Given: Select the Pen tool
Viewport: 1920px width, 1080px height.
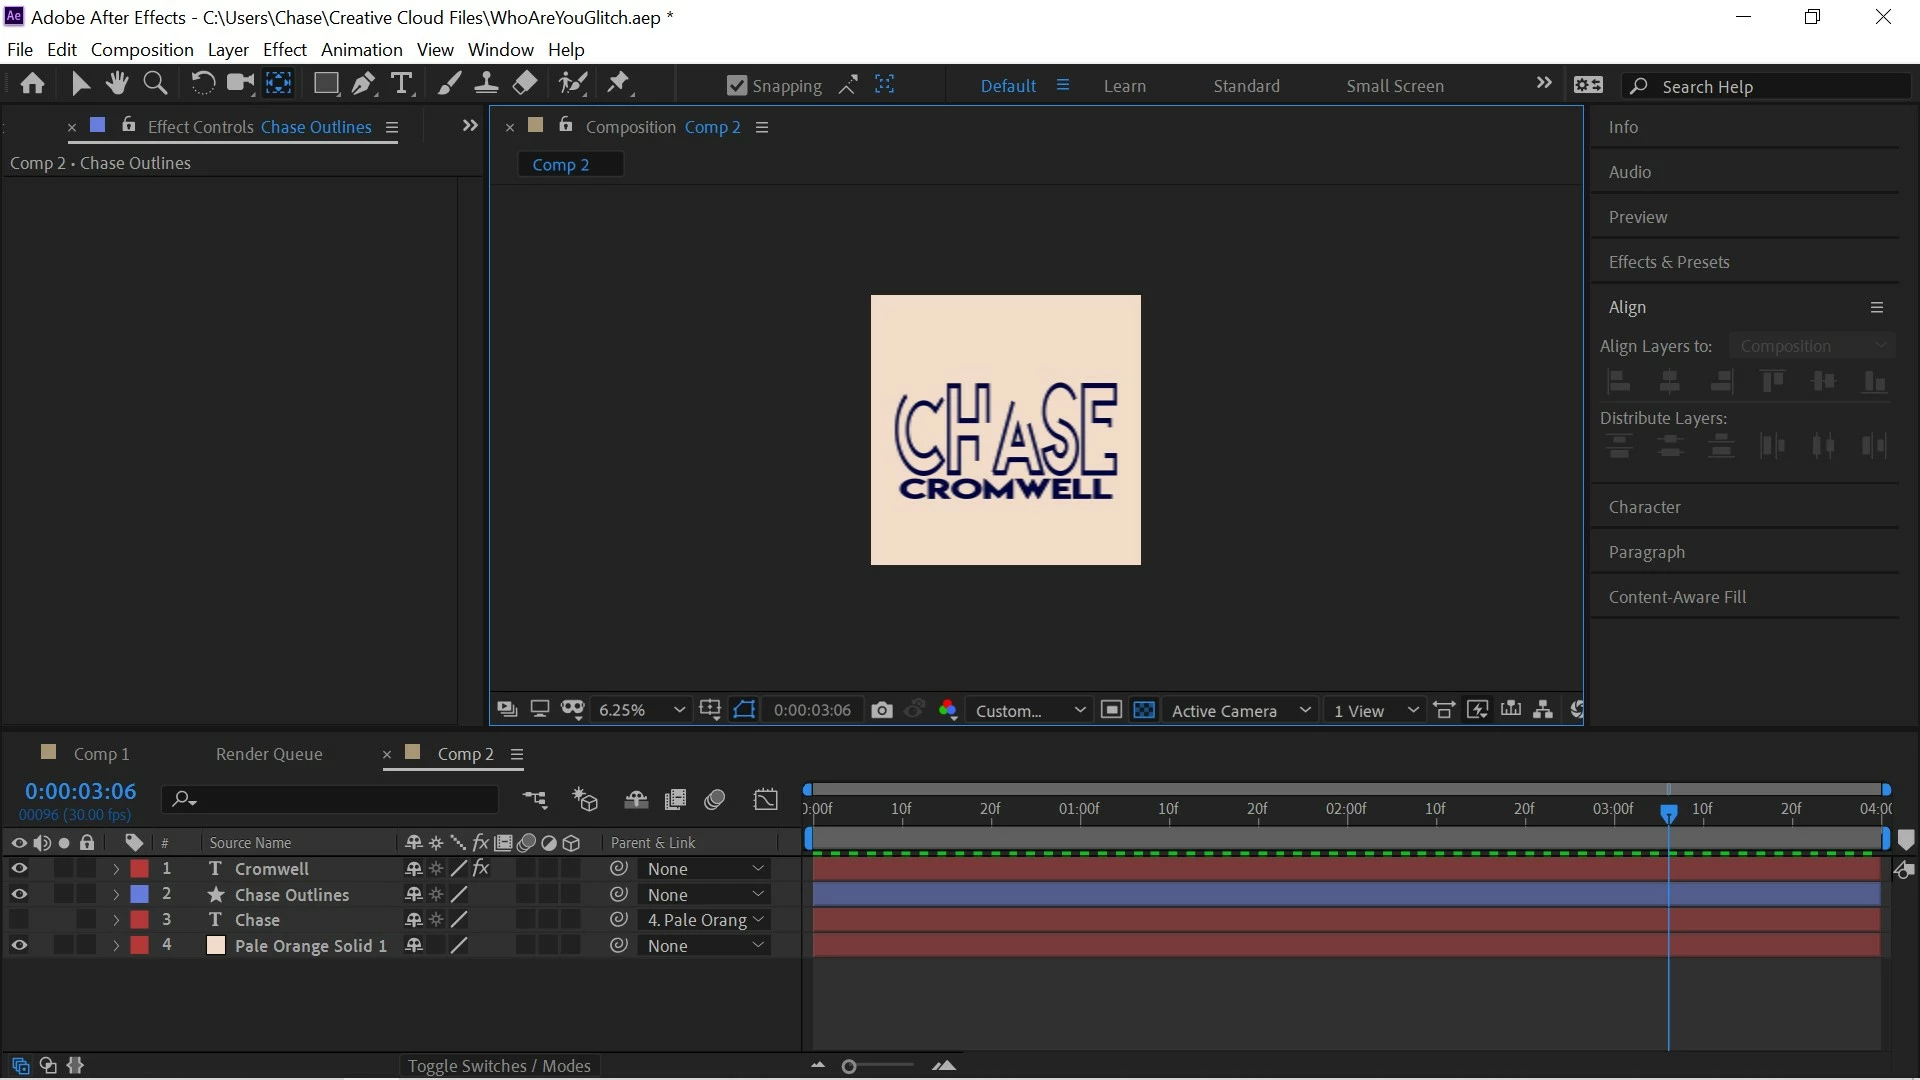Looking at the screenshot, I should pyautogui.click(x=363, y=84).
